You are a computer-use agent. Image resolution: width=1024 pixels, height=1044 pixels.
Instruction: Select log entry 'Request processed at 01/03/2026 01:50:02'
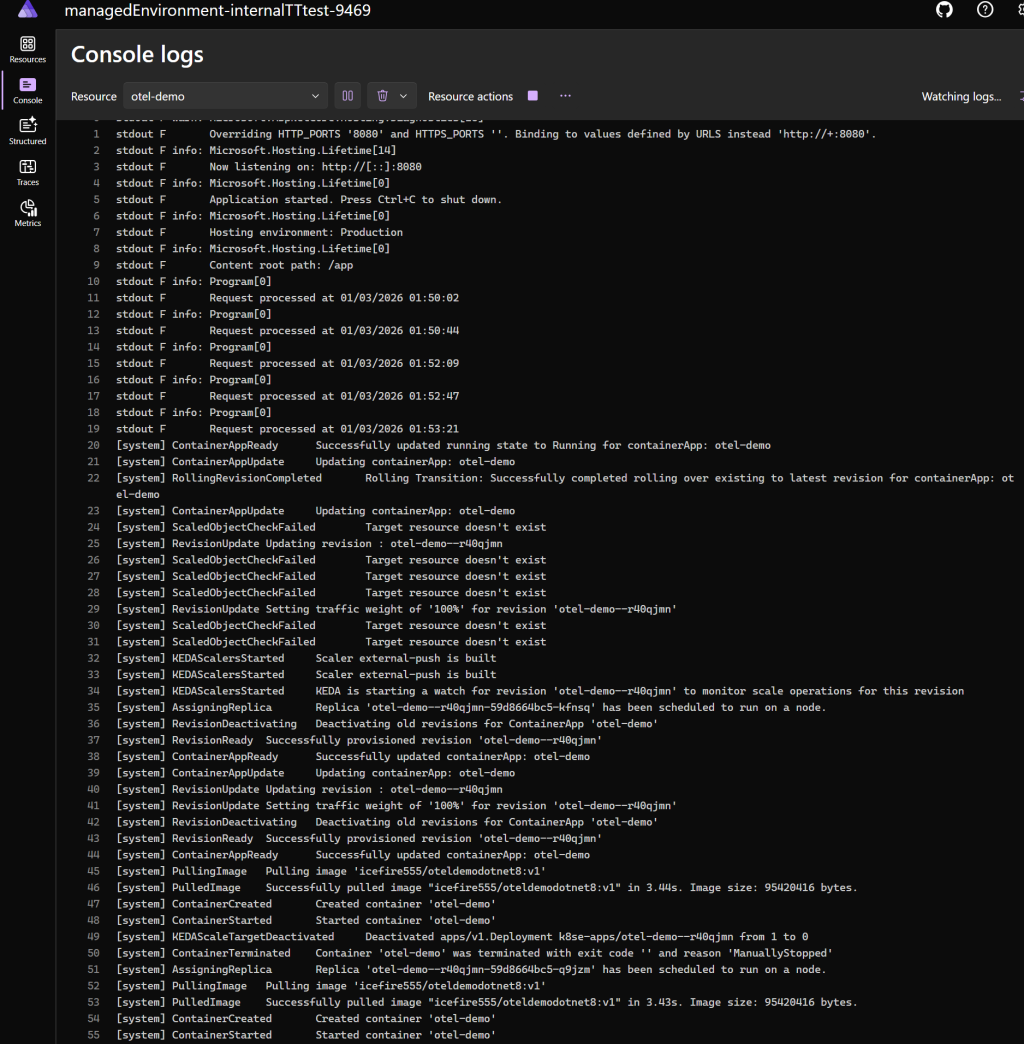[x=287, y=298]
